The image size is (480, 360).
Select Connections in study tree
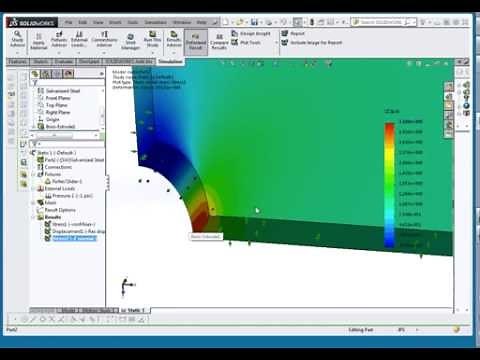54,167
